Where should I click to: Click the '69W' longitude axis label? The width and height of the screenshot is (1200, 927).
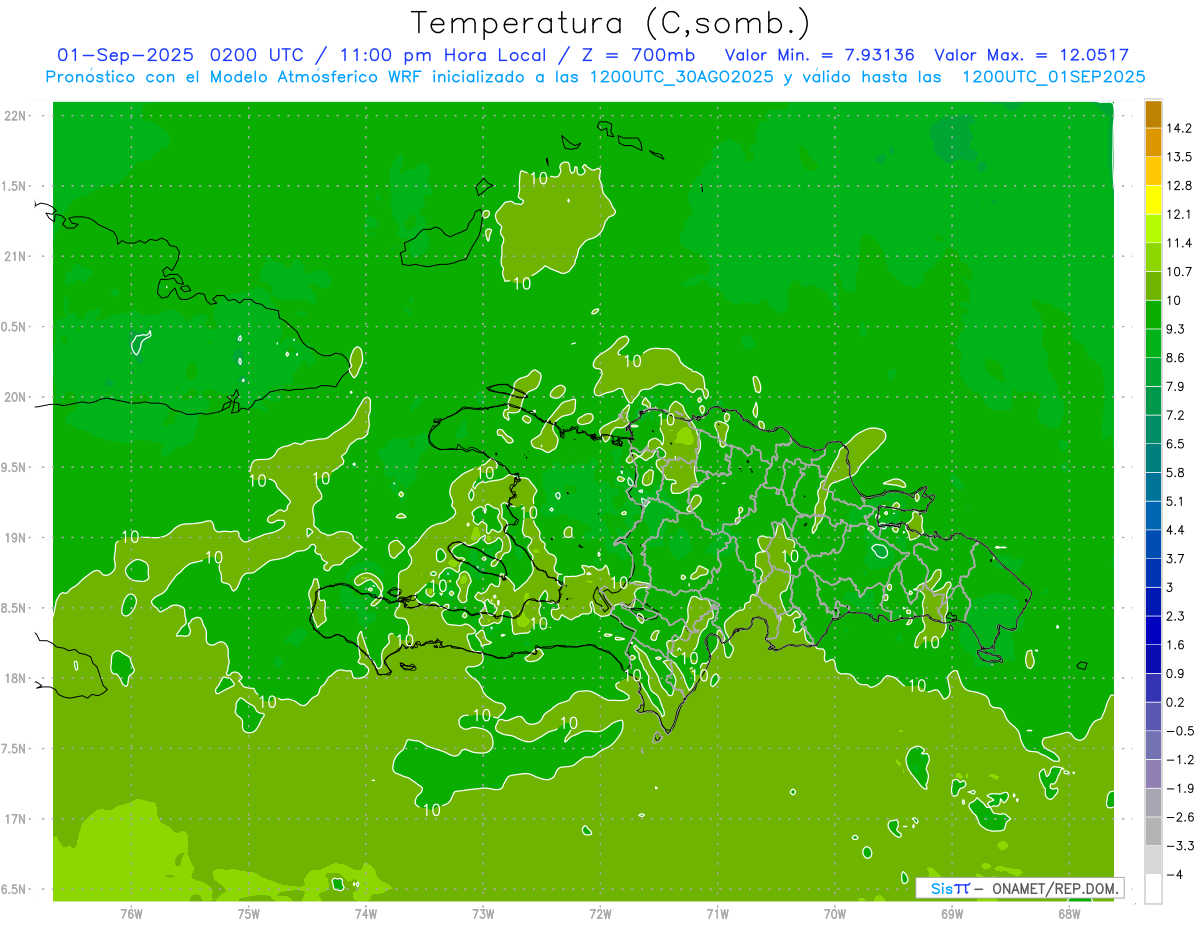pos(952,914)
